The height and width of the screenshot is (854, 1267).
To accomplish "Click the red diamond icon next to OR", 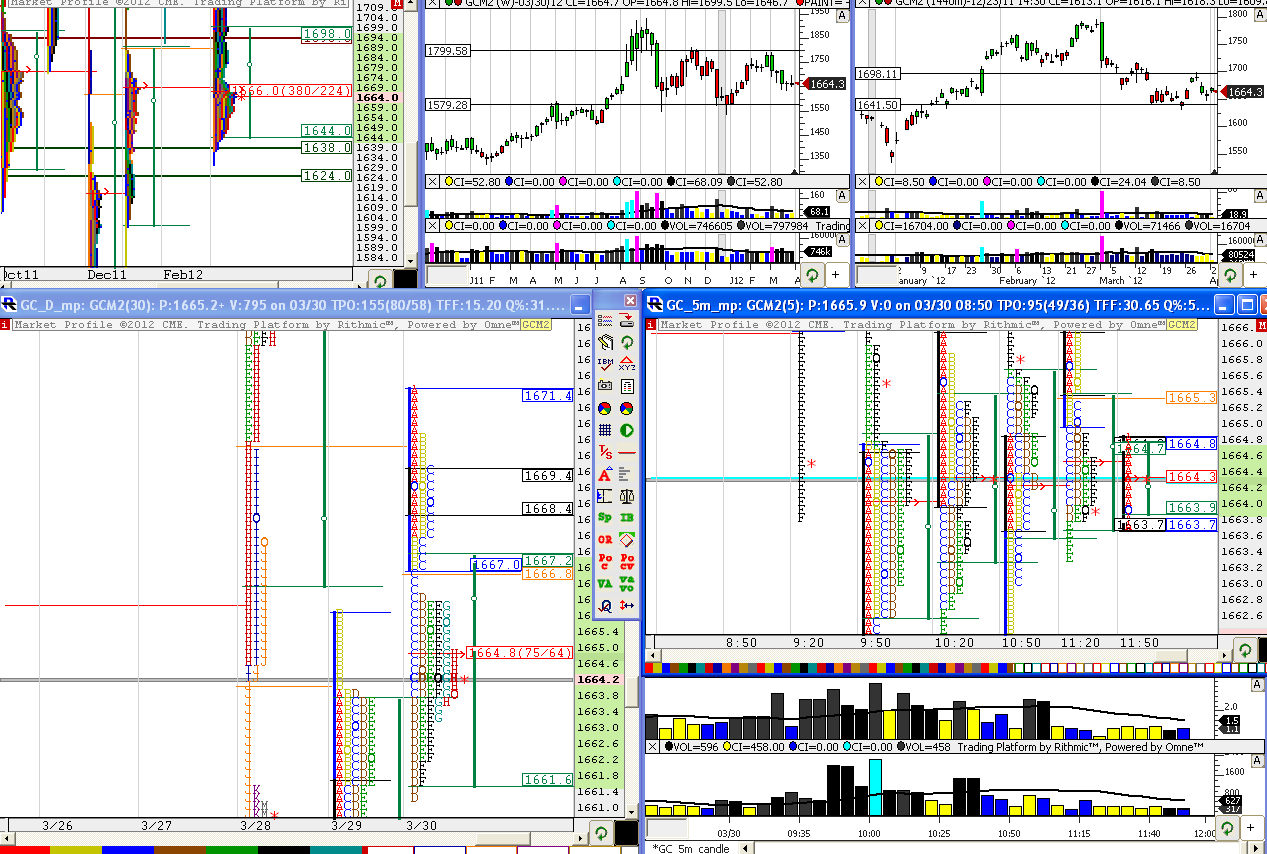I will (627, 539).
